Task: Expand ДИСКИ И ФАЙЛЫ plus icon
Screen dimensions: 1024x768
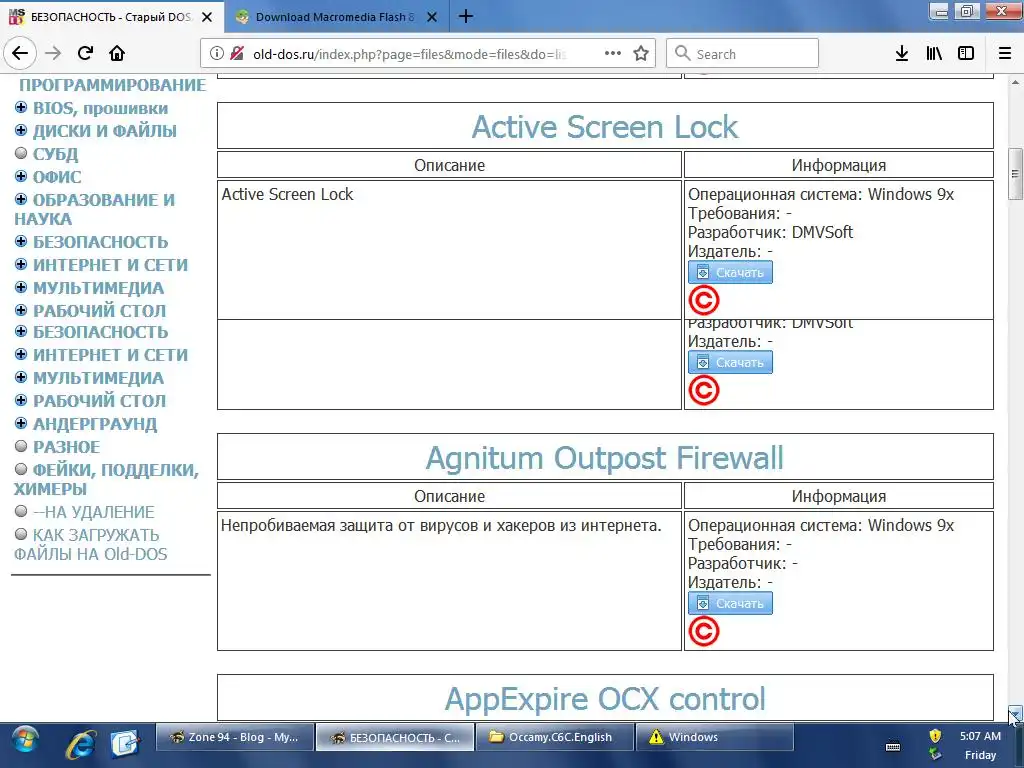Action: point(21,130)
